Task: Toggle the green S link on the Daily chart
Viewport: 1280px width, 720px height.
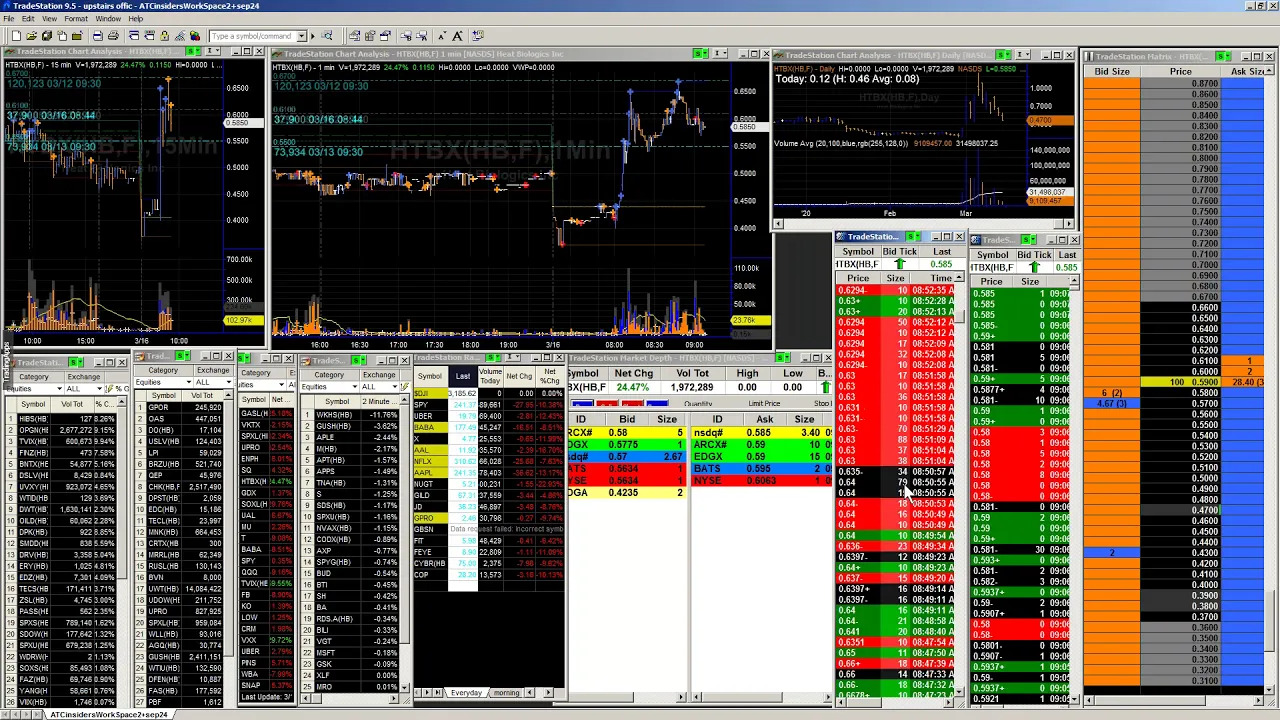Action: coord(1002,55)
